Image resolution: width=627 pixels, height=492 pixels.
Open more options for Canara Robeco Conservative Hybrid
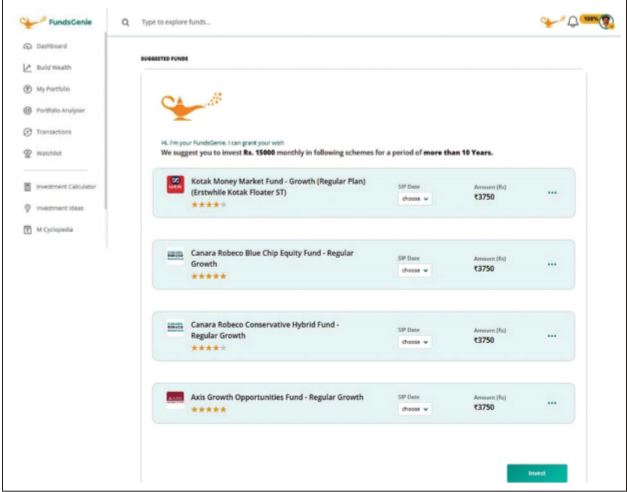point(552,336)
